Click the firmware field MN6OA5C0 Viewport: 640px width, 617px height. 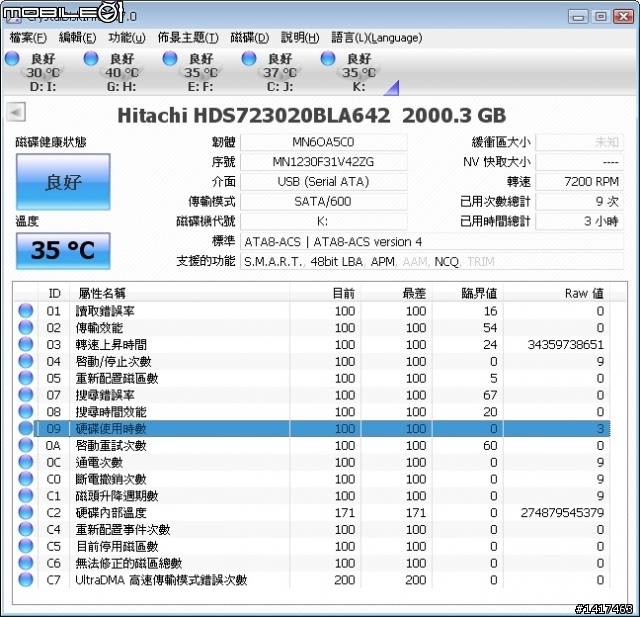click(324, 142)
